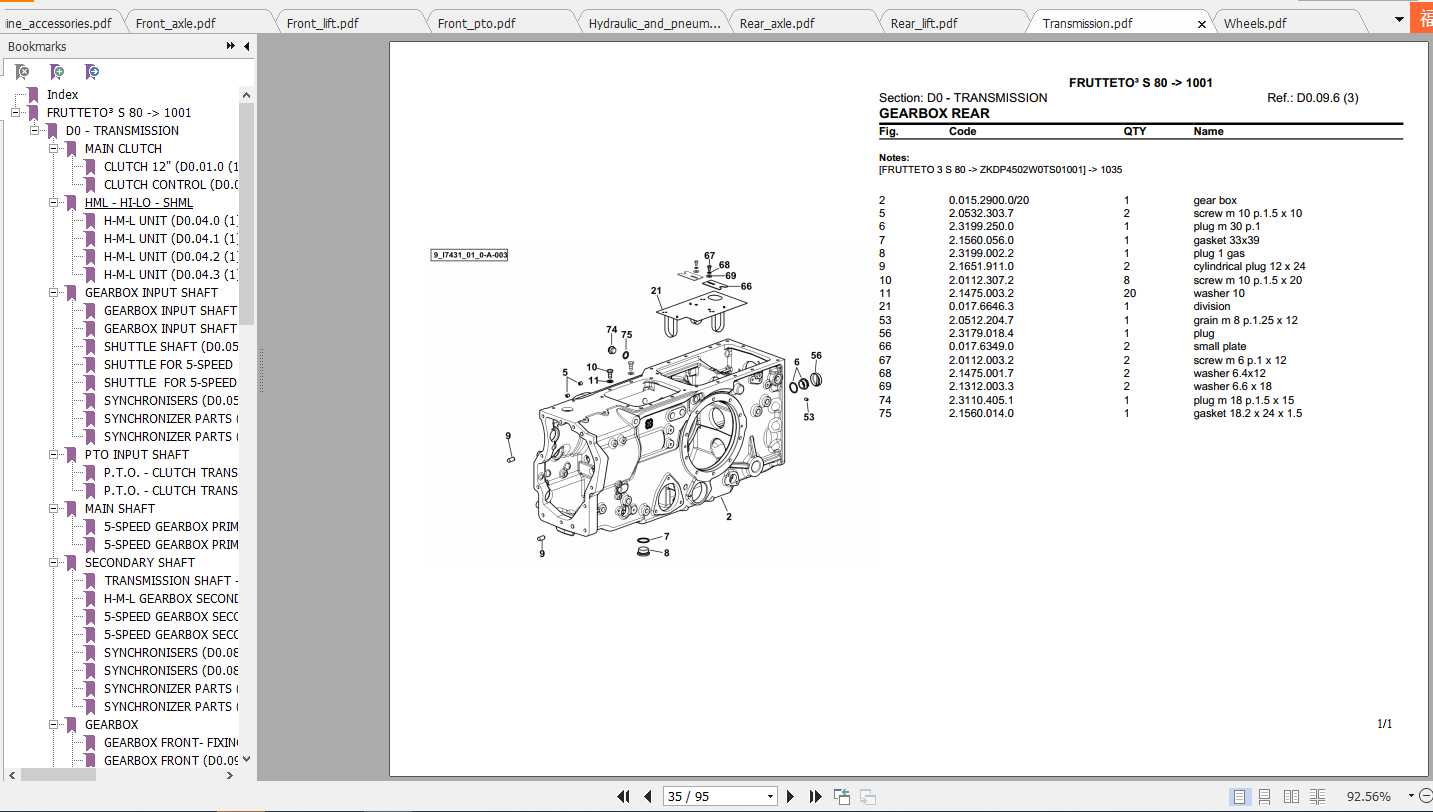Click the add bookmark icon
Screen dimensions: 1433x812
point(57,71)
